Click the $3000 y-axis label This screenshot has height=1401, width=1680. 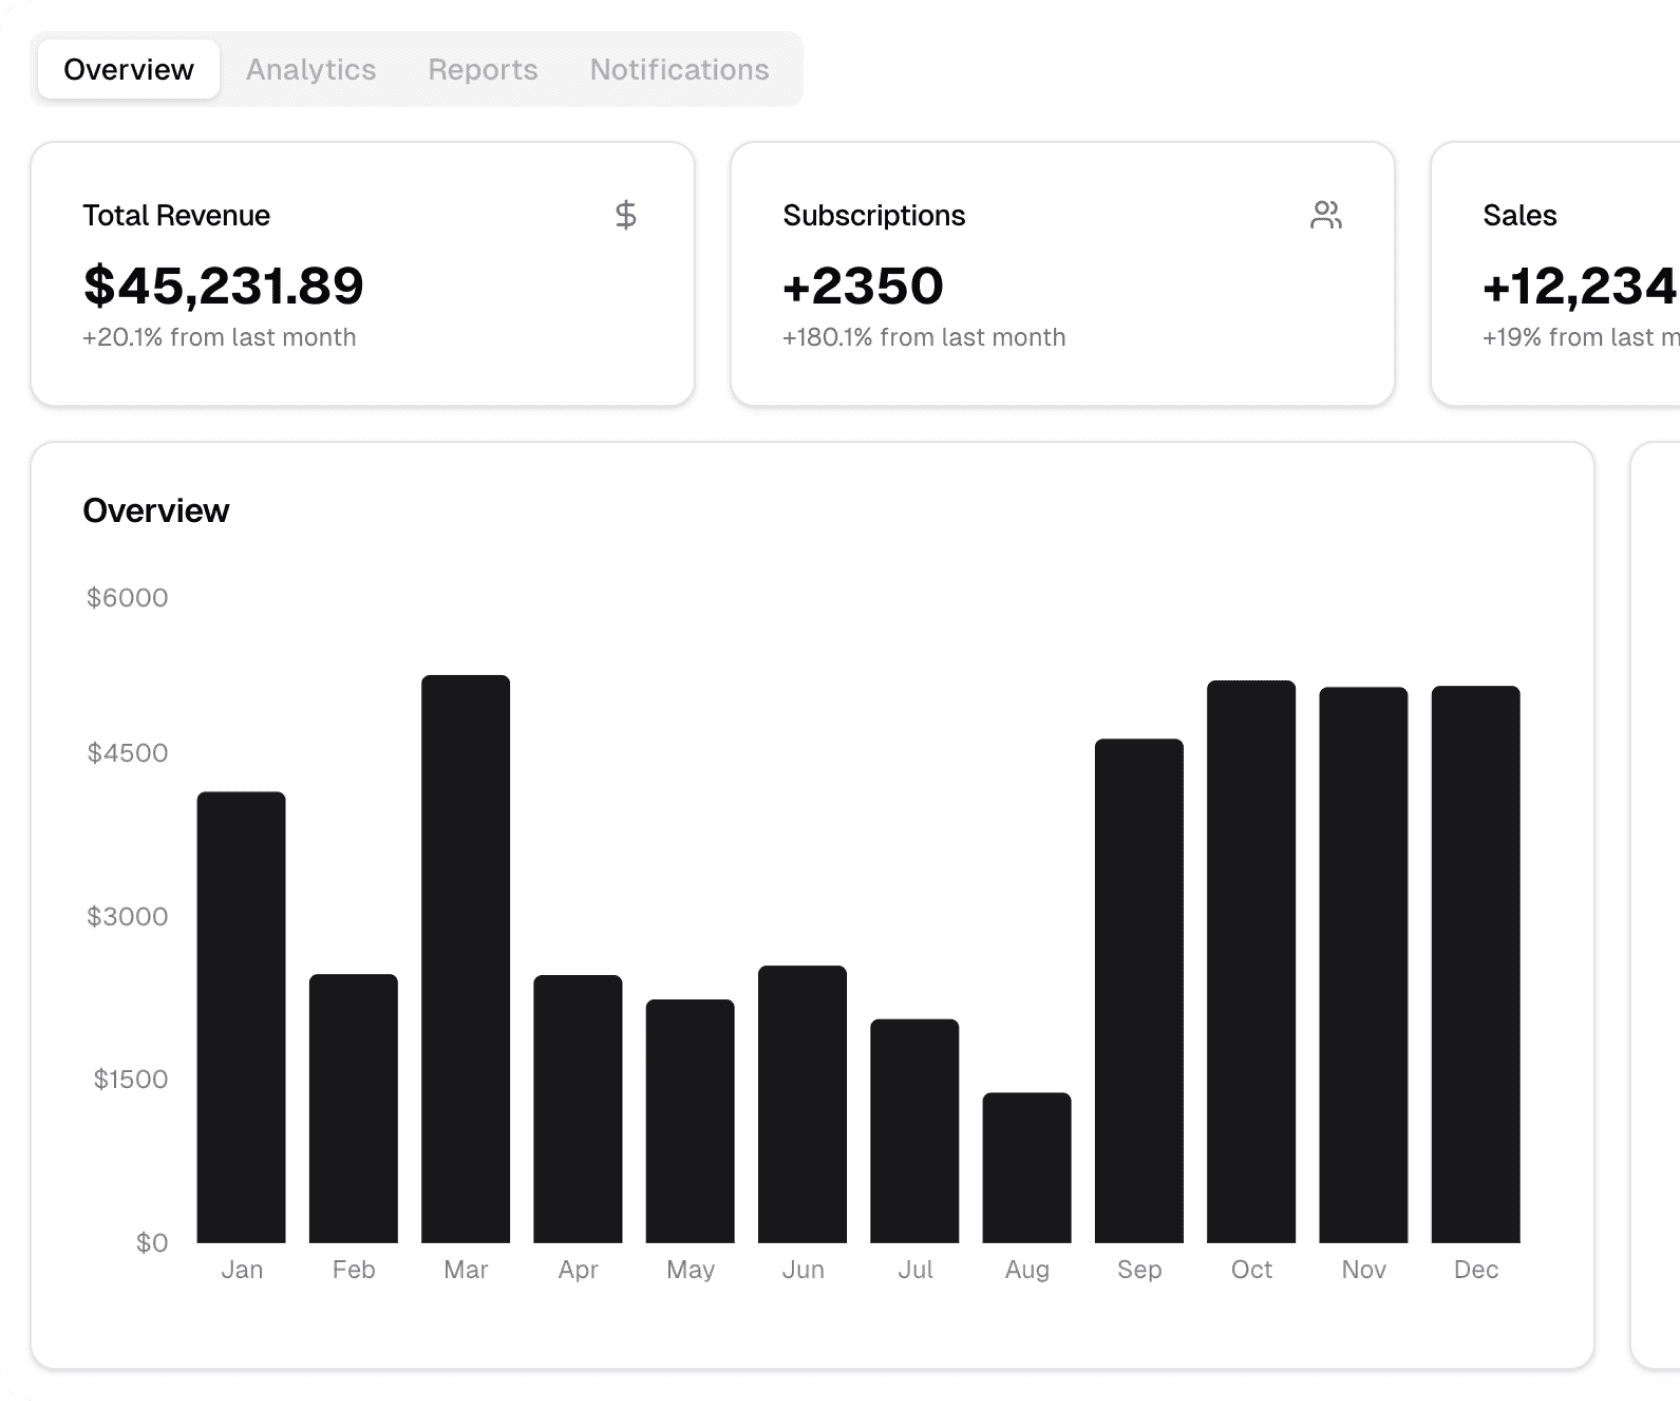pyautogui.click(x=127, y=916)
